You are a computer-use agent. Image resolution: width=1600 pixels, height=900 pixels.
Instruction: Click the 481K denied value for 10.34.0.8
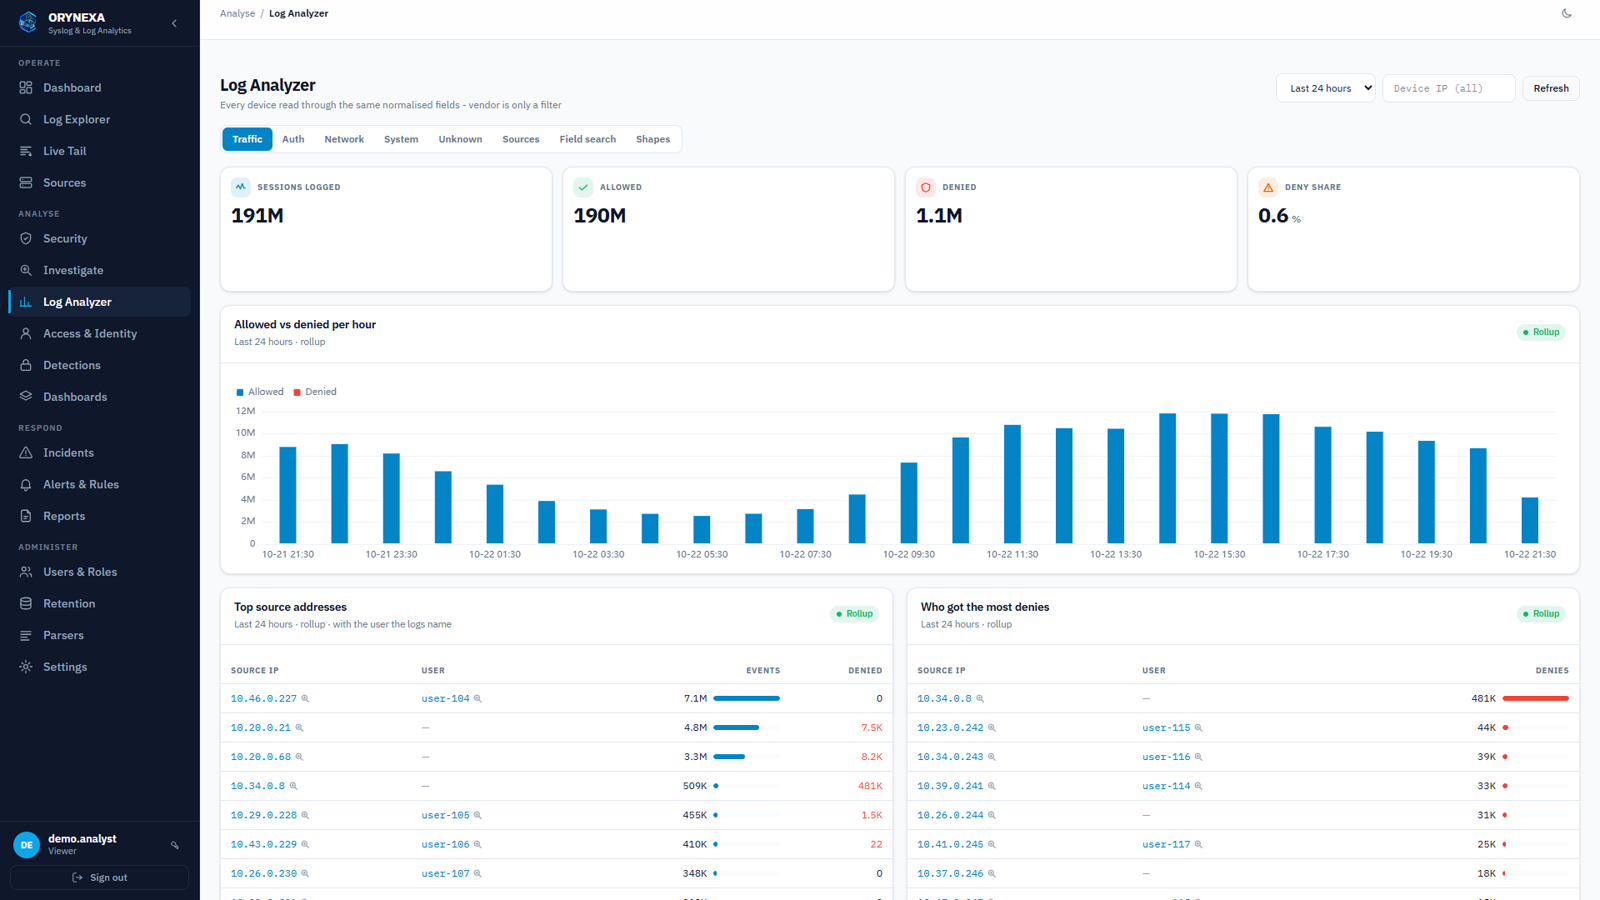[x=870, y=786]
